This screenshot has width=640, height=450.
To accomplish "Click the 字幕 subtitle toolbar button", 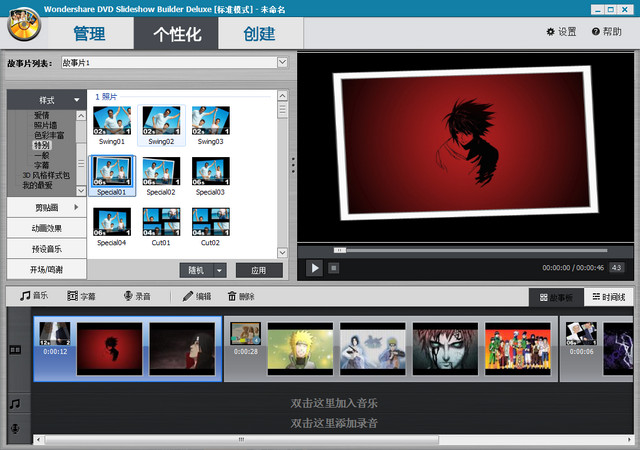I will 81,297.
